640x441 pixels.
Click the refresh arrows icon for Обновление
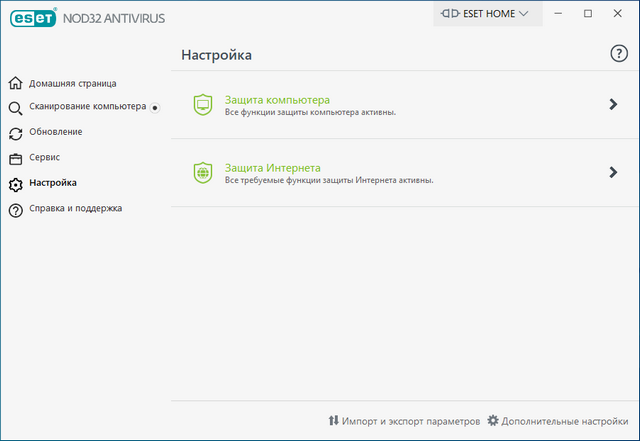pos(15,133)
